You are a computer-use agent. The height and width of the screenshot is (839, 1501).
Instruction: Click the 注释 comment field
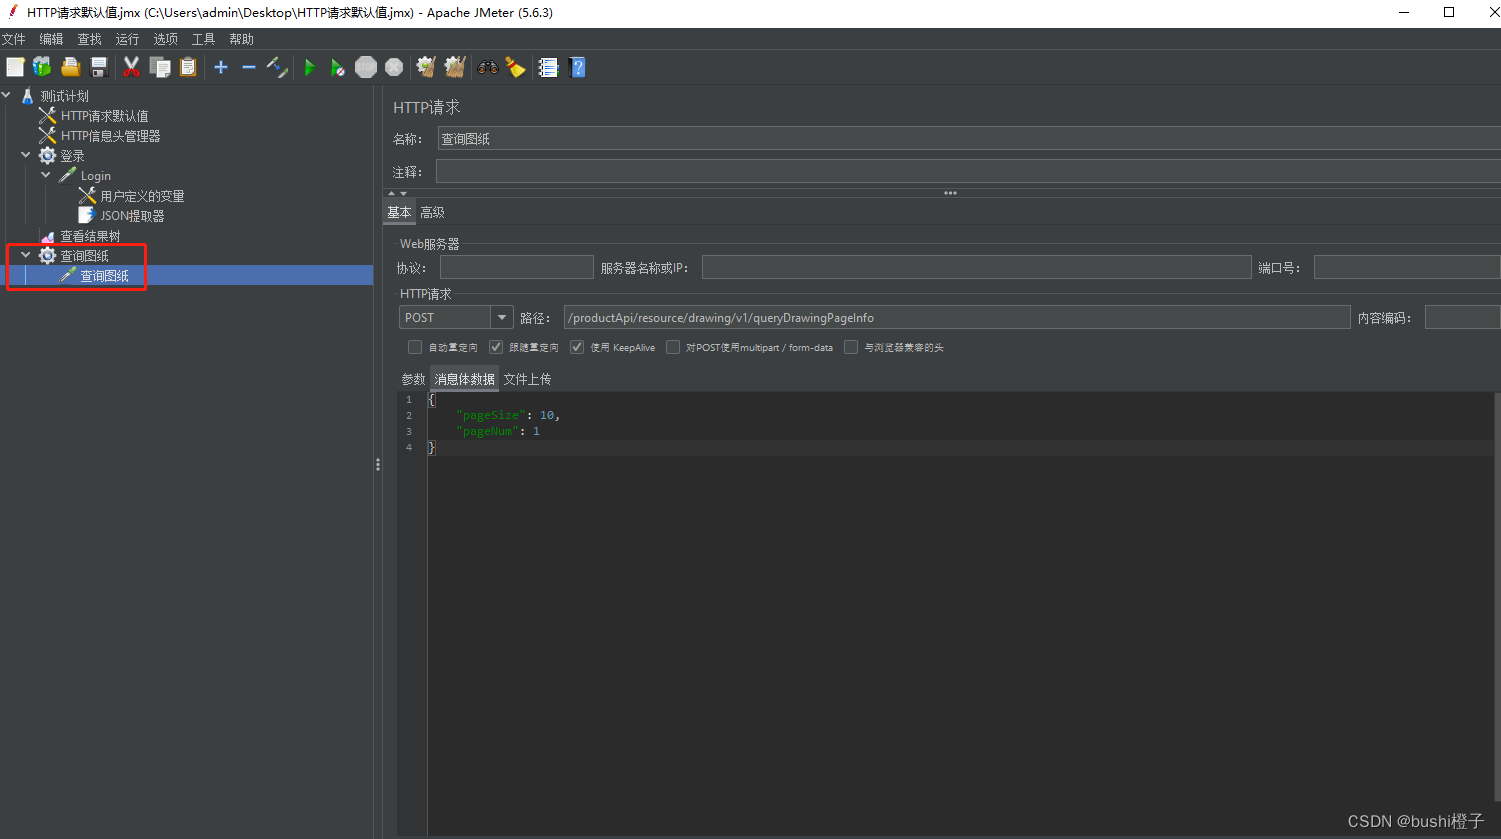coord(968,172)
